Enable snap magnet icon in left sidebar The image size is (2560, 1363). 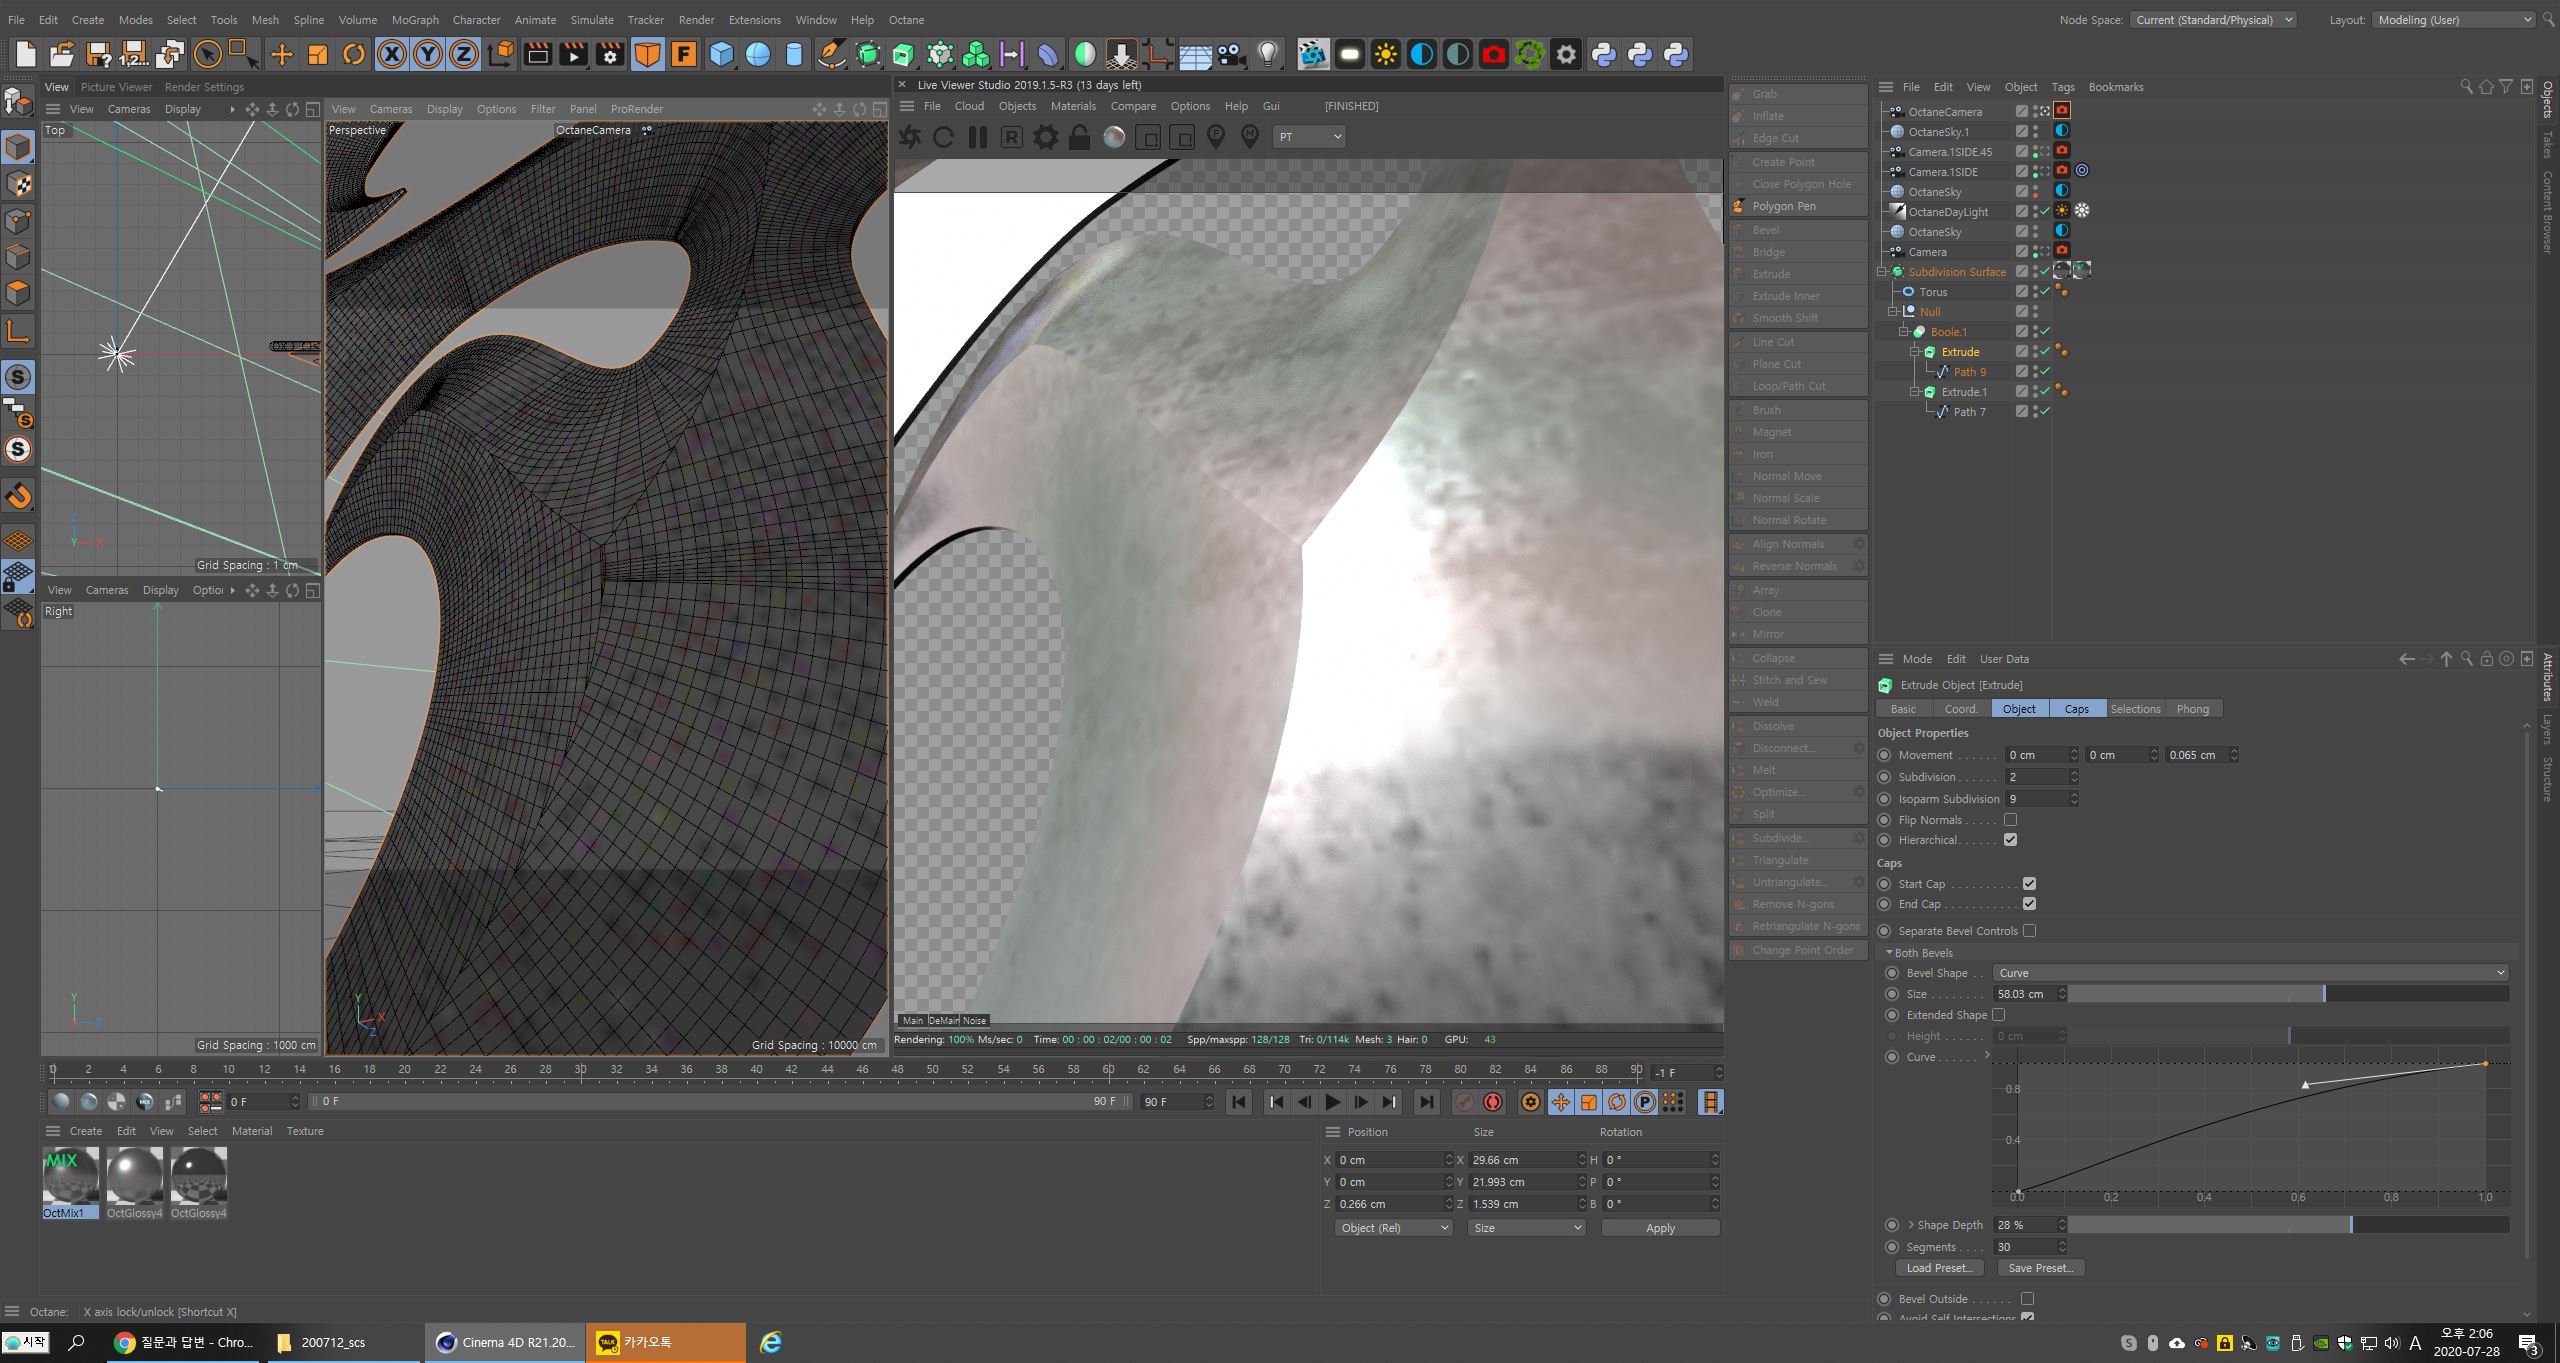pyautogui.click(x=18, y=496)
